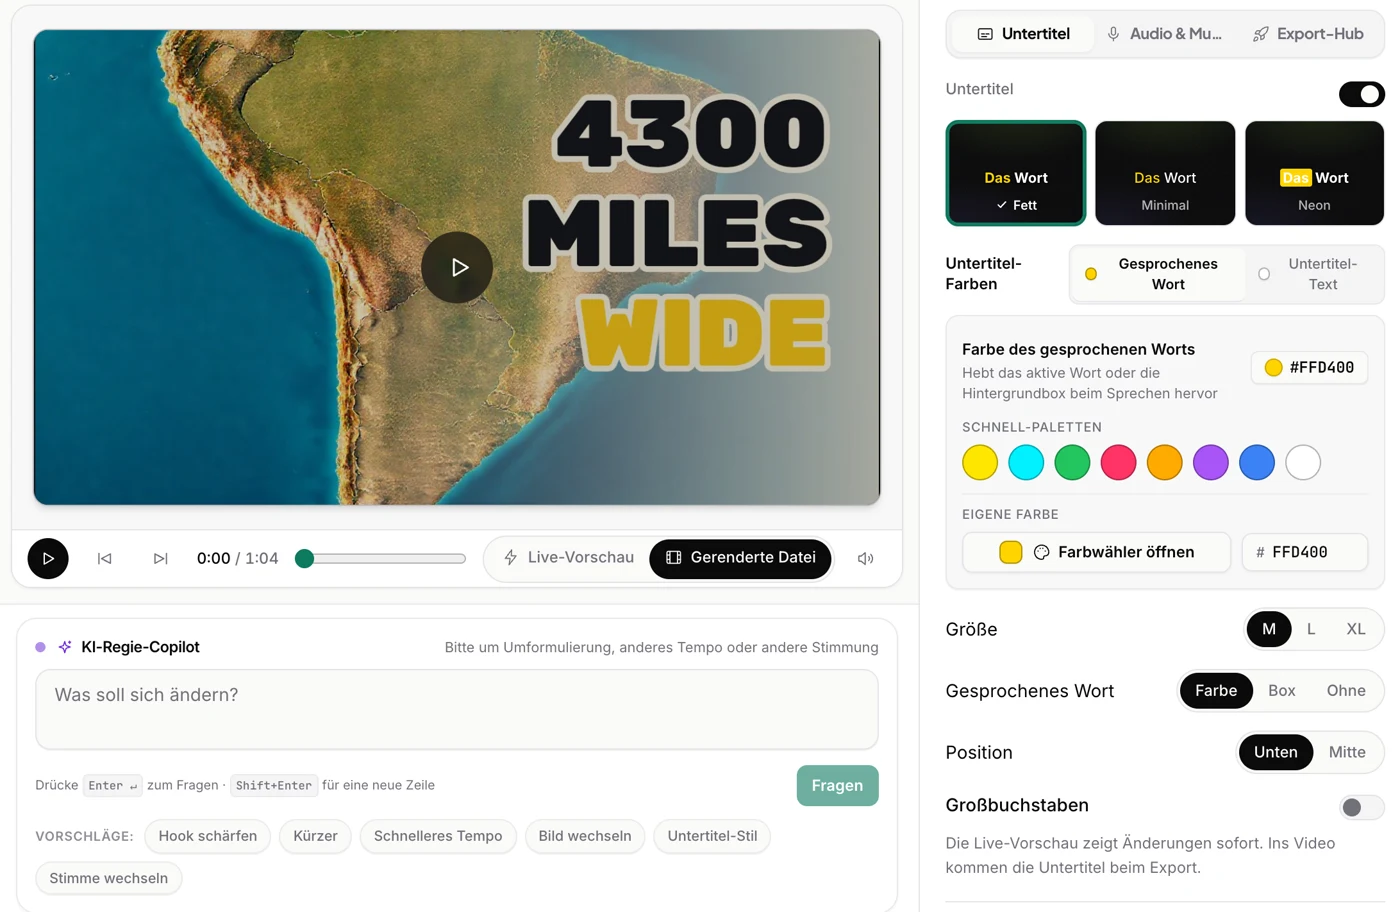Open the Export-Hub tab
1400x912 pixels.
click(1308, 34)
